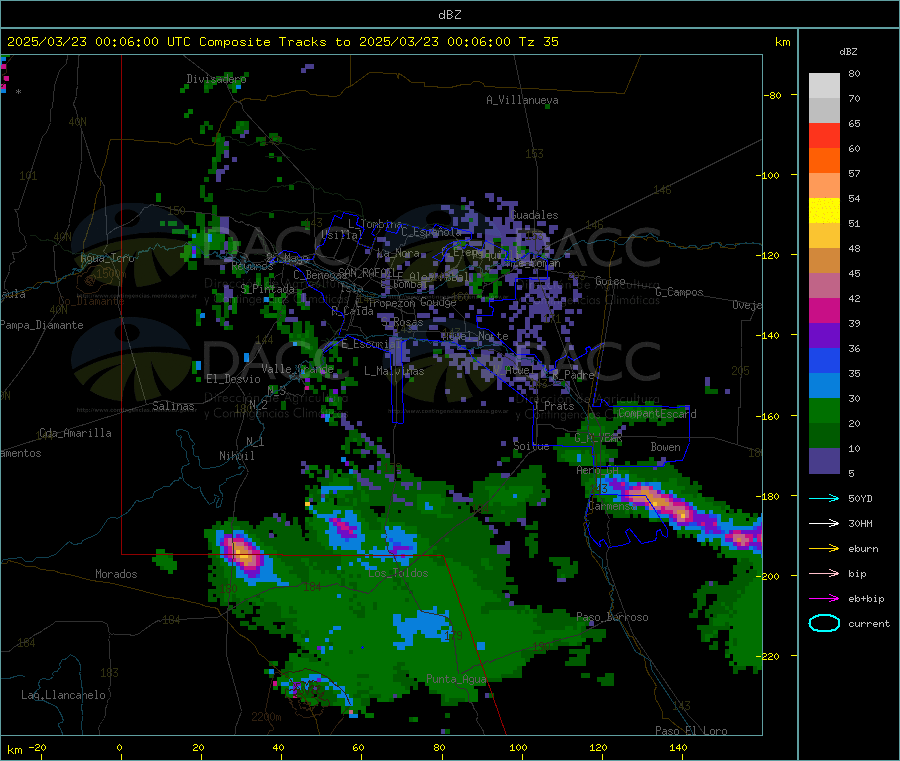Screen dimensions: 900x761
Task: Click the Pampa_Diamante place label
Action: pos(42,325)
